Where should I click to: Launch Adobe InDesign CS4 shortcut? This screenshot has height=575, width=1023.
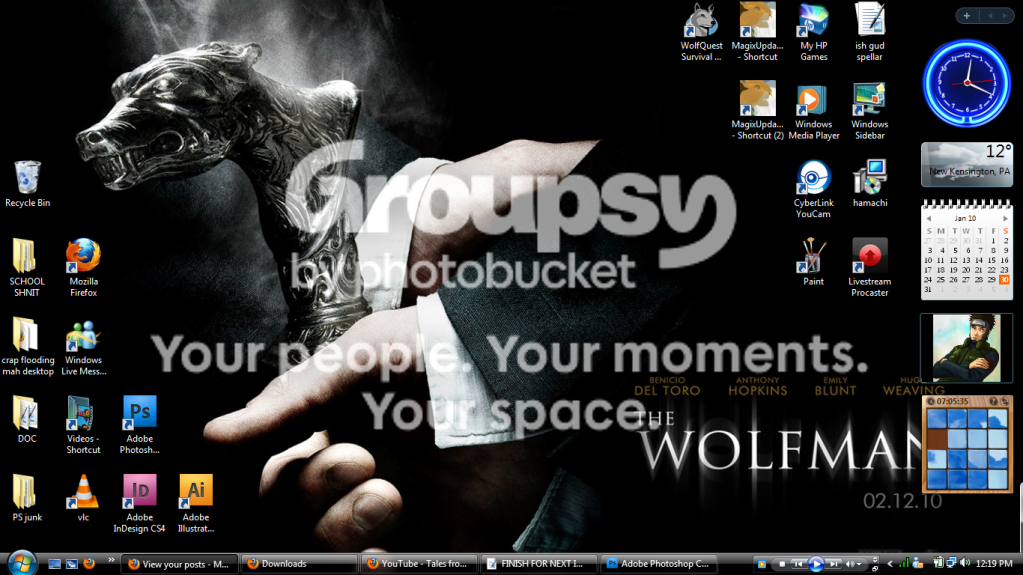[x=140, y=503]
